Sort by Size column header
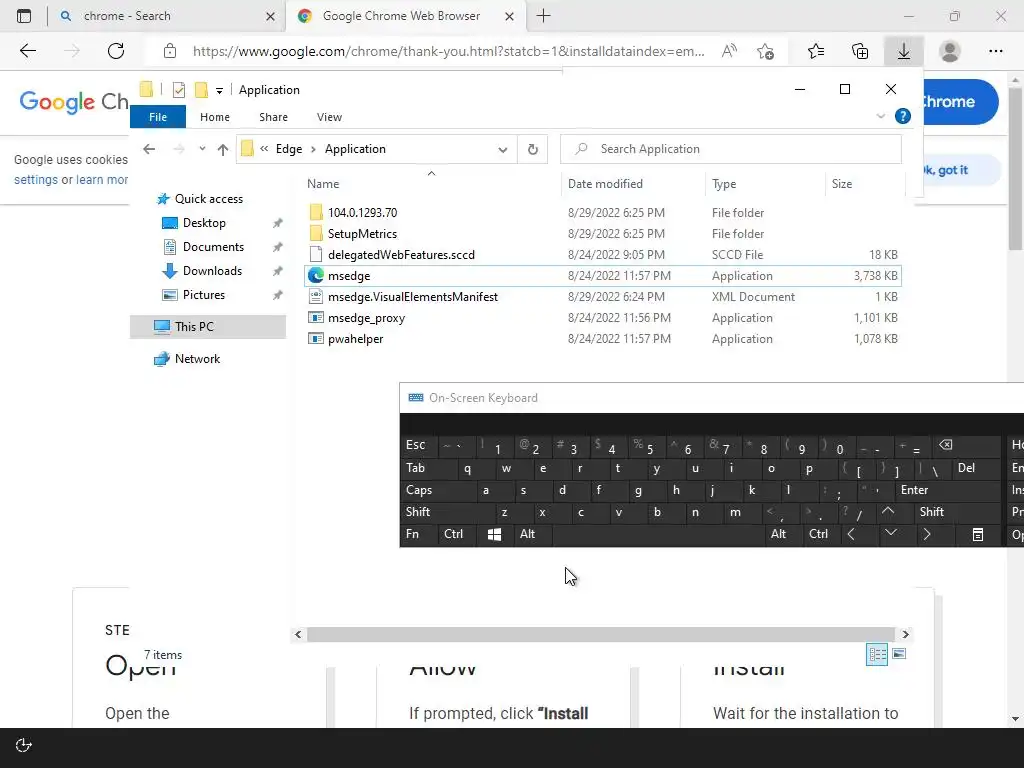Image resolution: width=1024 pixels, height=768 pixels. pos(842,184)
